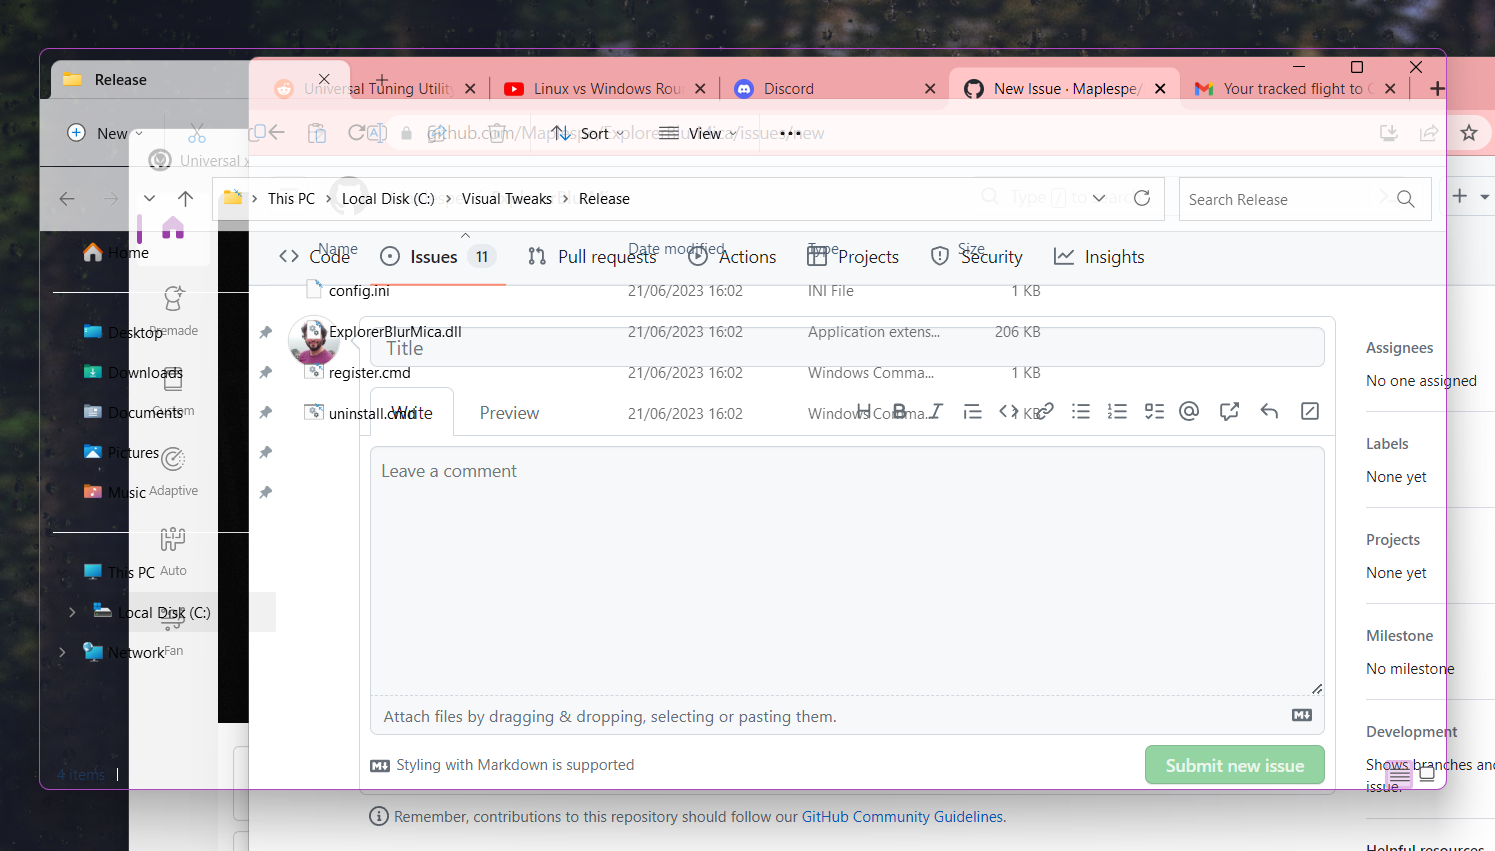Viewport: 1495px width, 851px height.
Task: Open the GitHub Community Guidelines link
Action: (x=901, y=816)
